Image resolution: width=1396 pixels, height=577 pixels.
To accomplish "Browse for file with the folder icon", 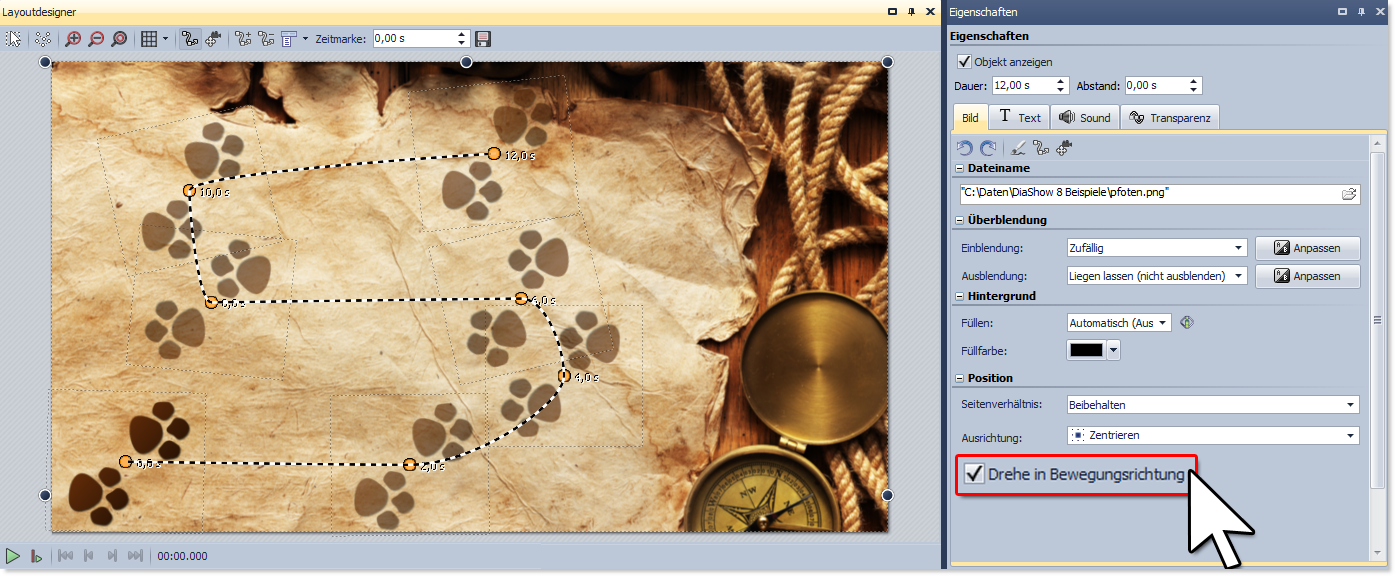I will click(1348, 194).
